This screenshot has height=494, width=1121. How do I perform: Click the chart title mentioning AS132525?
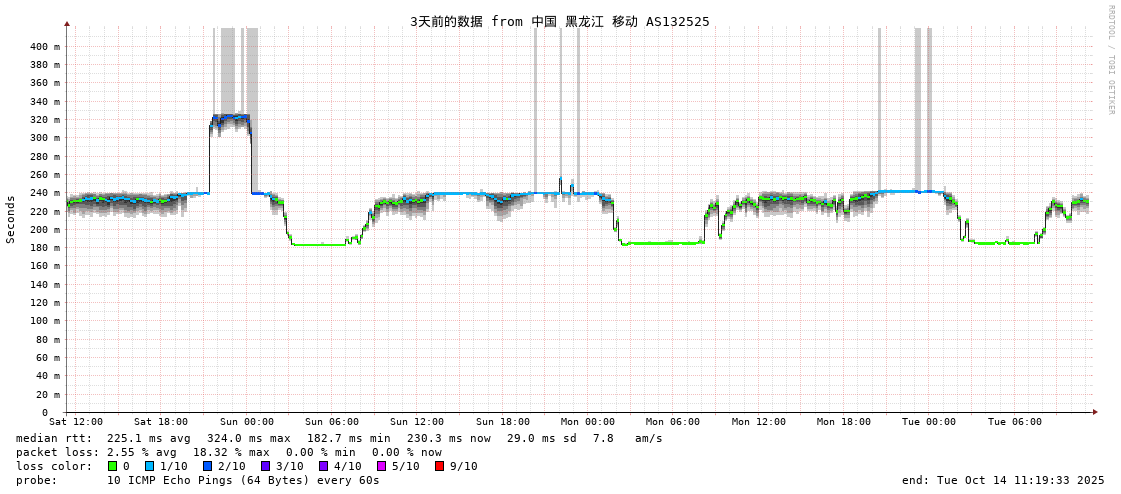(559, 22)
